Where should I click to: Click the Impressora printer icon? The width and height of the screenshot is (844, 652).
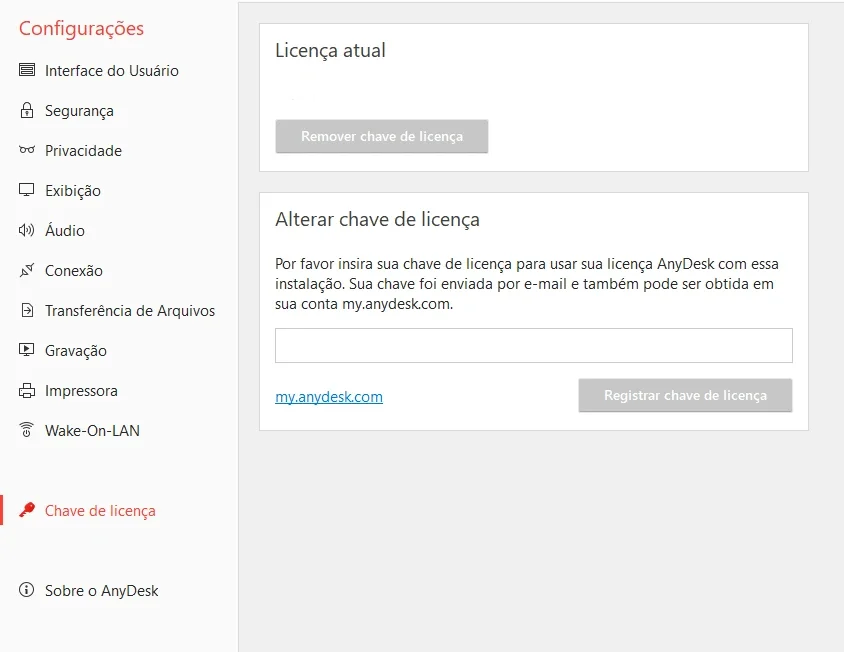click(27, 390)
